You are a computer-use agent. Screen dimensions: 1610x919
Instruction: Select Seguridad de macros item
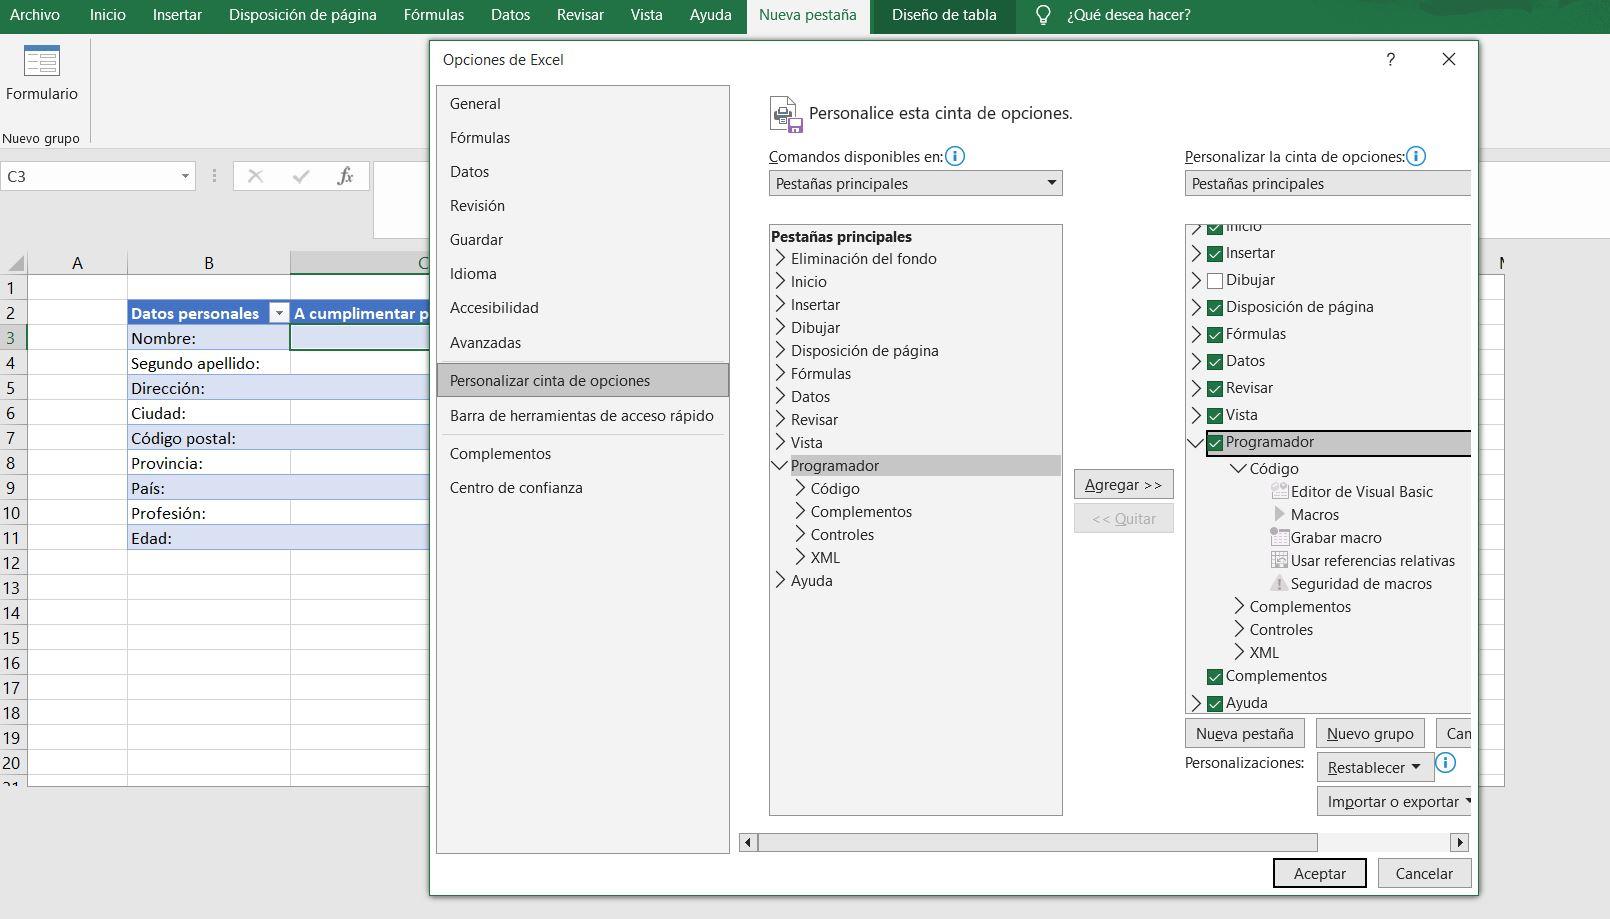click(1360, 583)
